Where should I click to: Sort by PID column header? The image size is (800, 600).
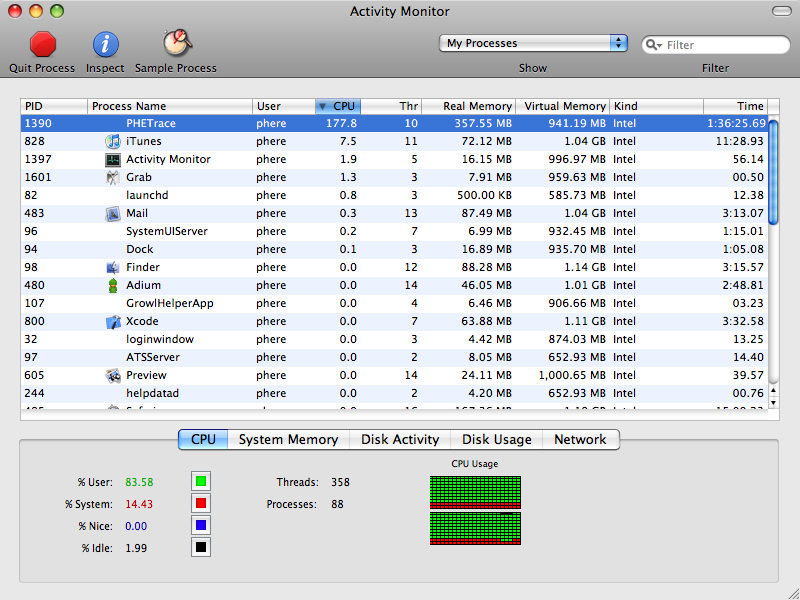tap(54, 106)
